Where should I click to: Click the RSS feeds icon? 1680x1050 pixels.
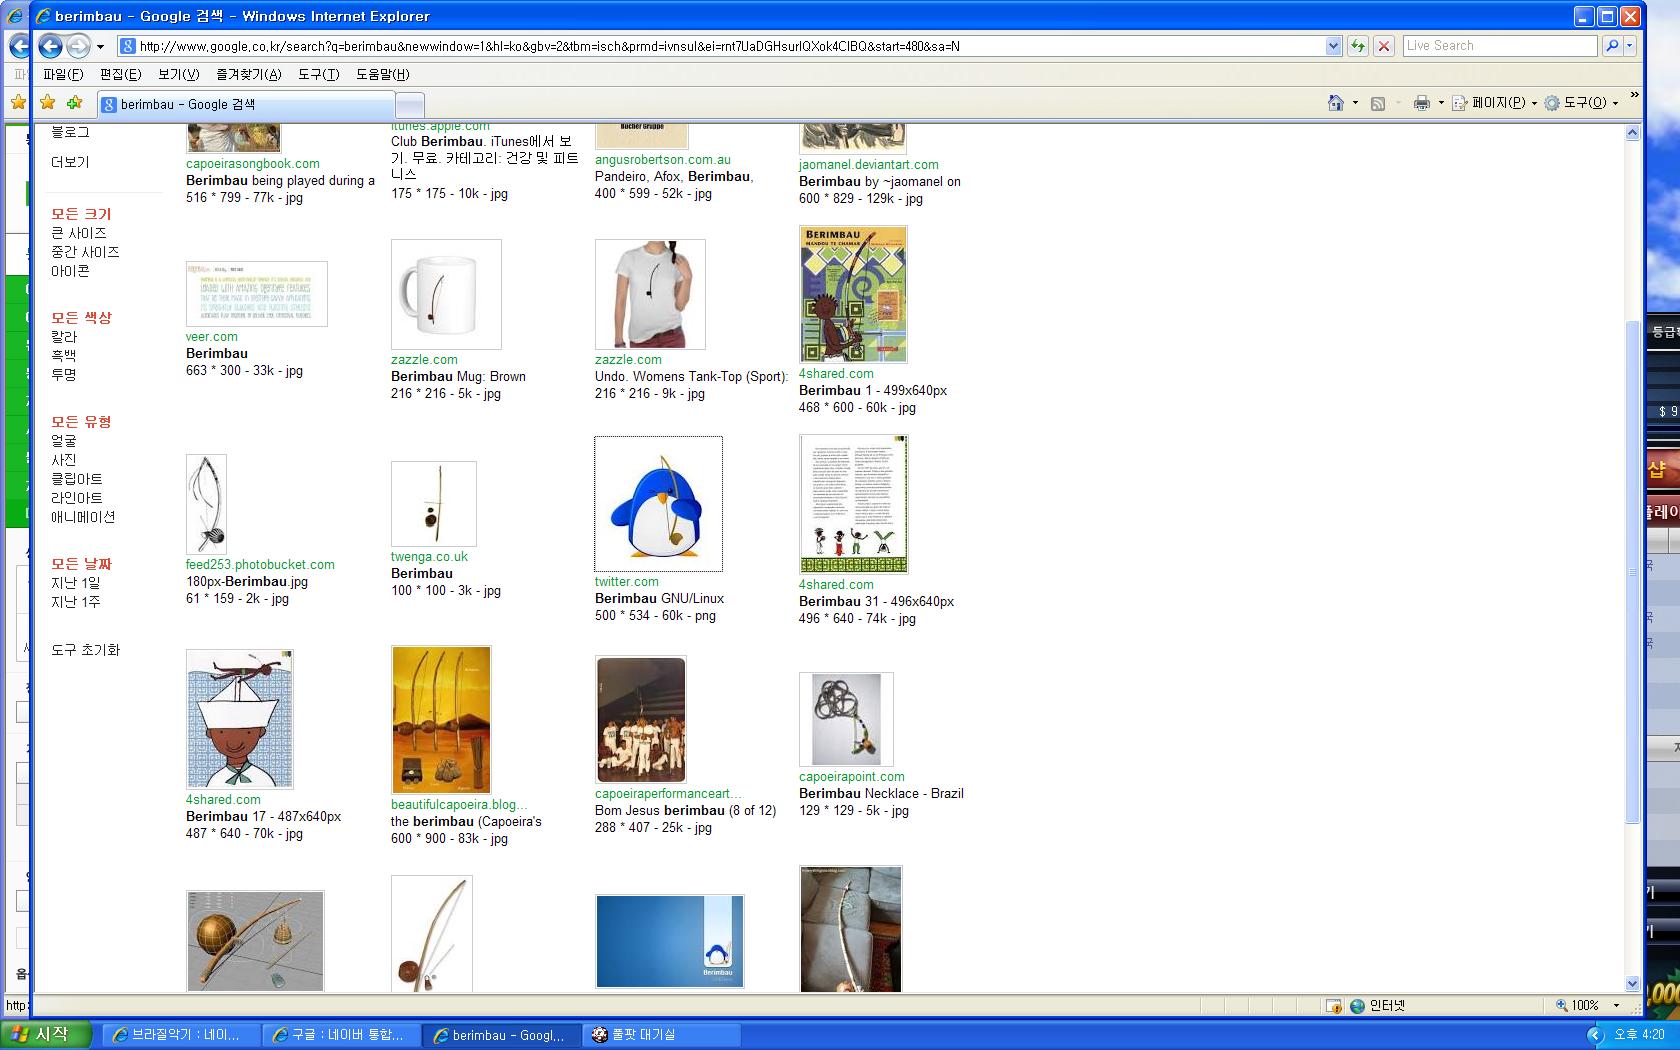(1377, 103)
